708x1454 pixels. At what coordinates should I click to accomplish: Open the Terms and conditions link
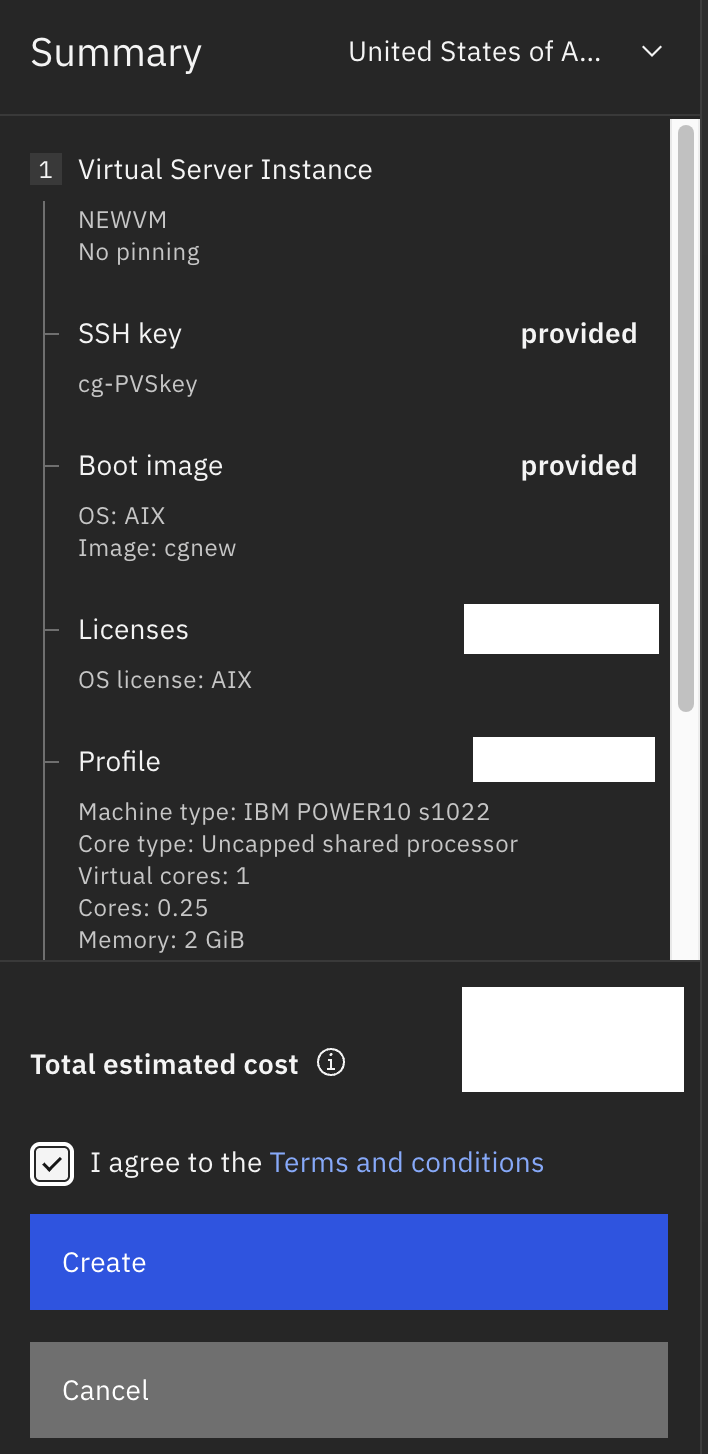click(407, 1163)
